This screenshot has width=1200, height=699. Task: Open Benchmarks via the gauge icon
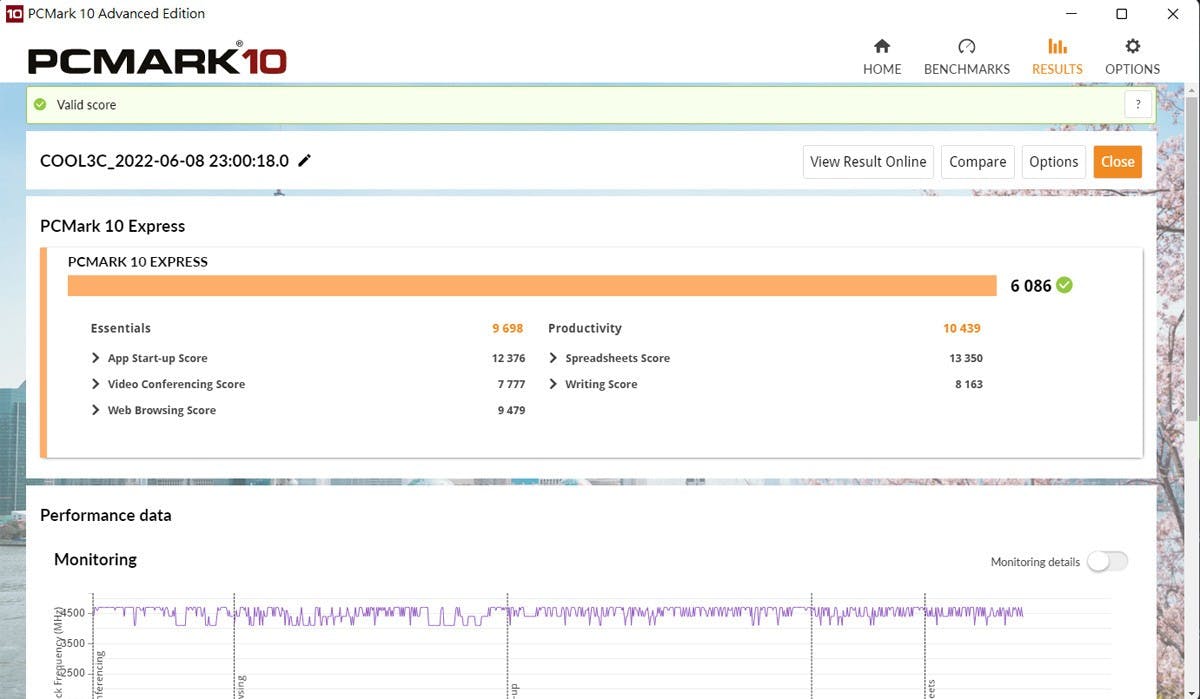coord(966,46)
